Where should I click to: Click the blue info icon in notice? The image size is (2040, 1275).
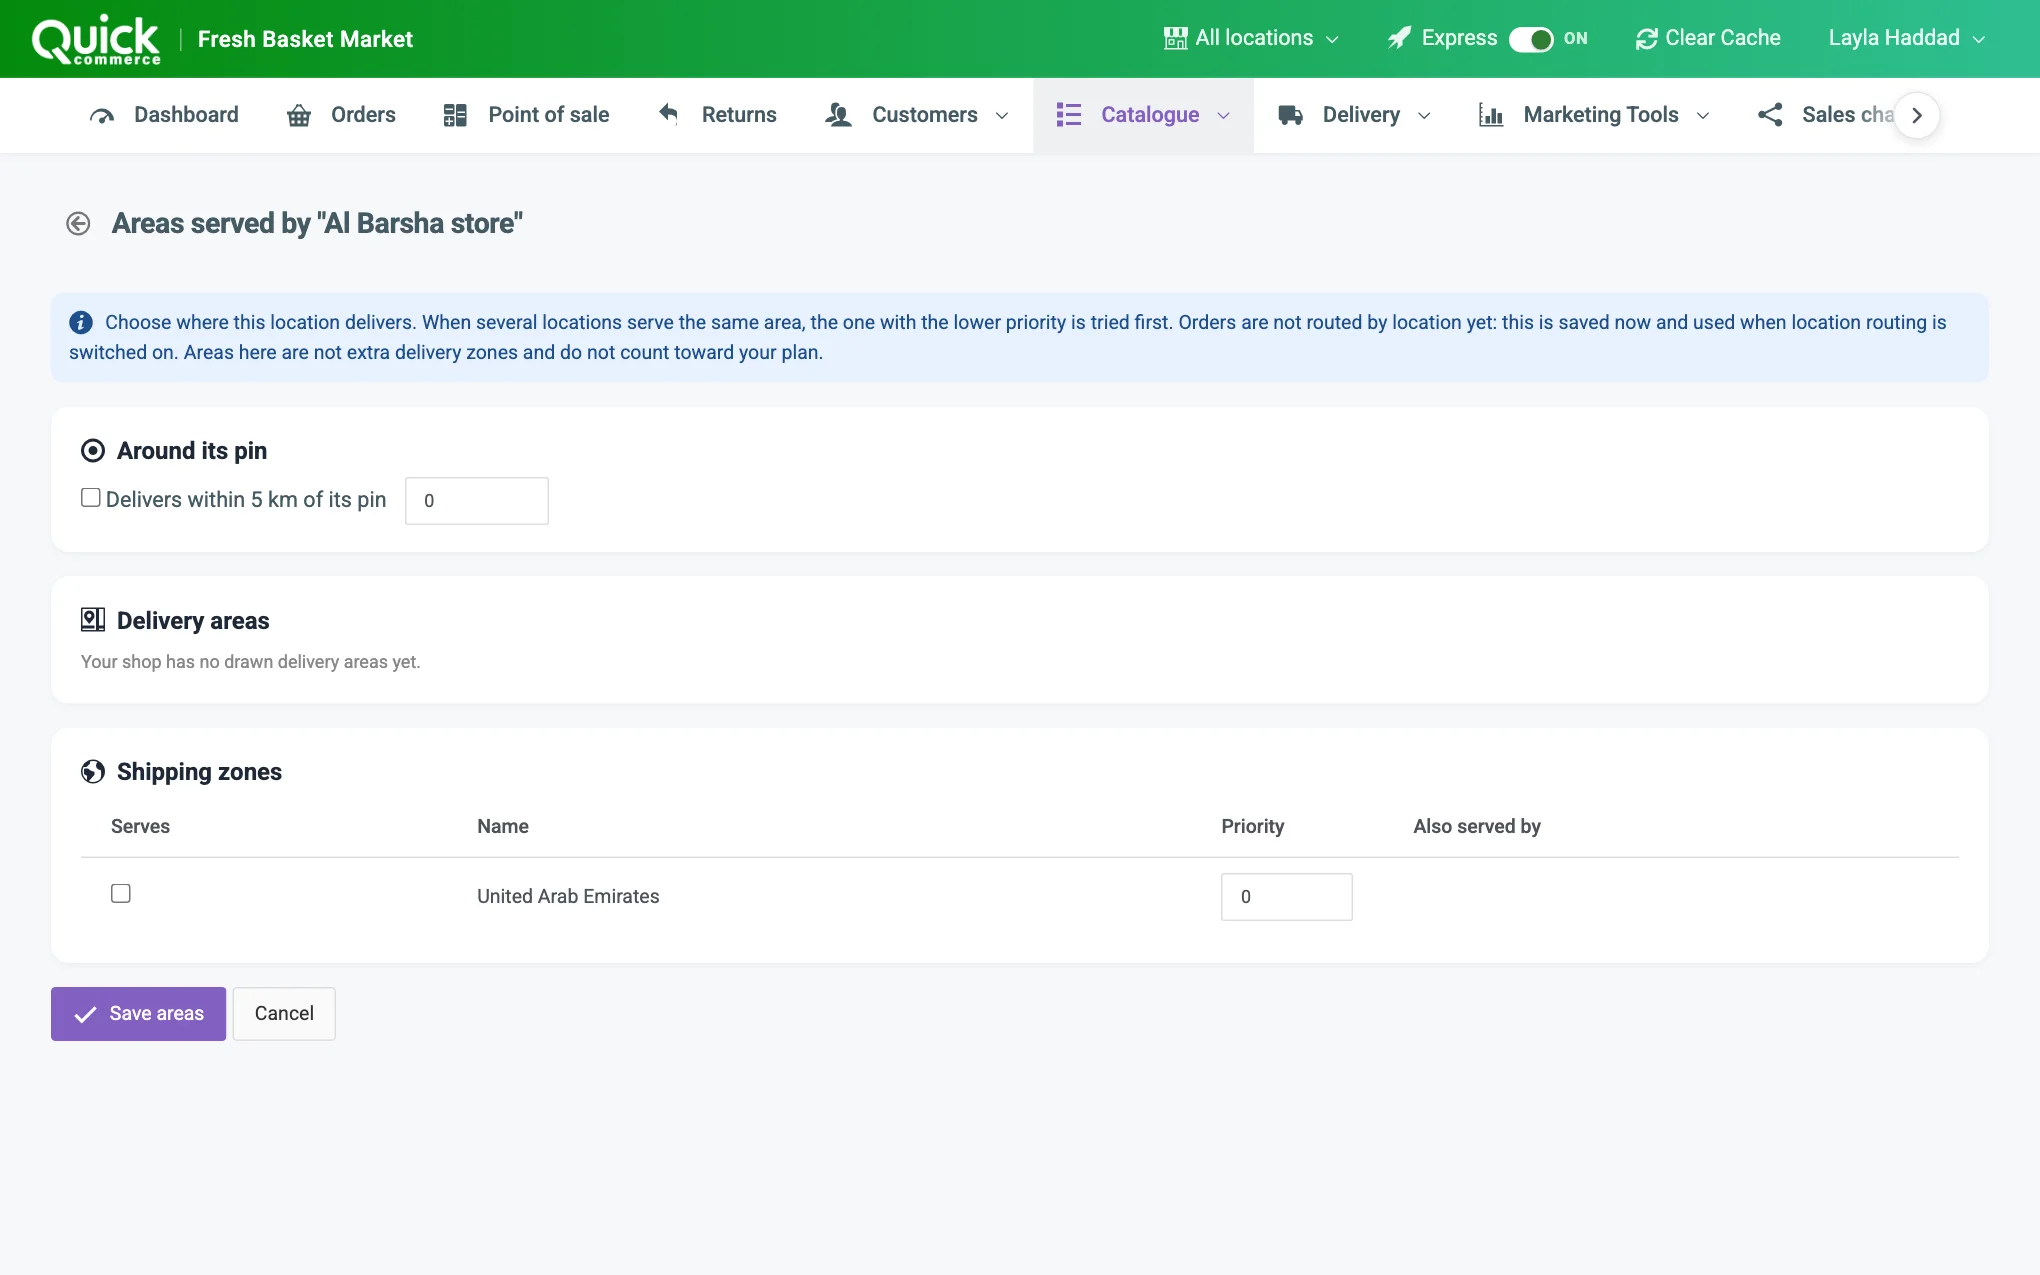(81, 322)
